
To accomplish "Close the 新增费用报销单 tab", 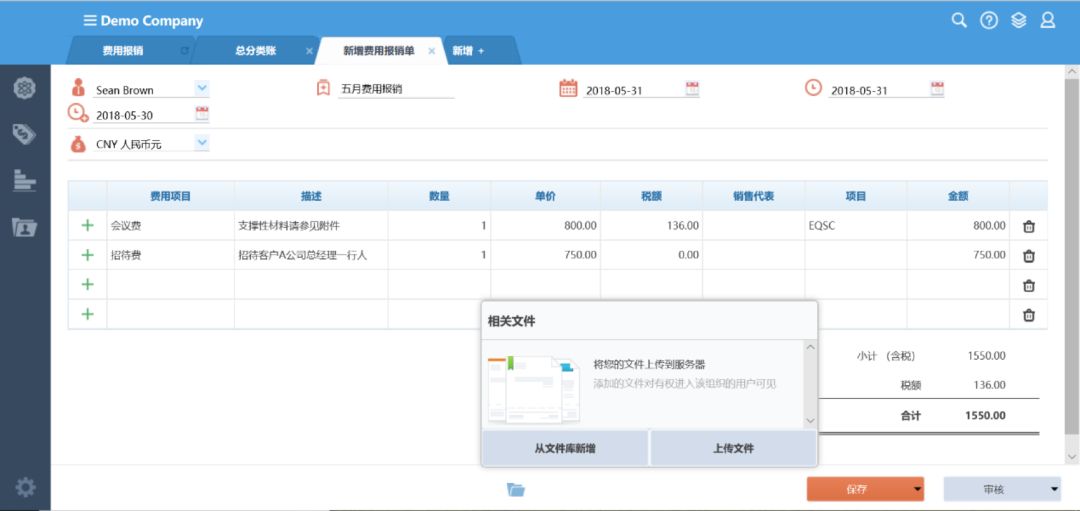I will 431,51.
